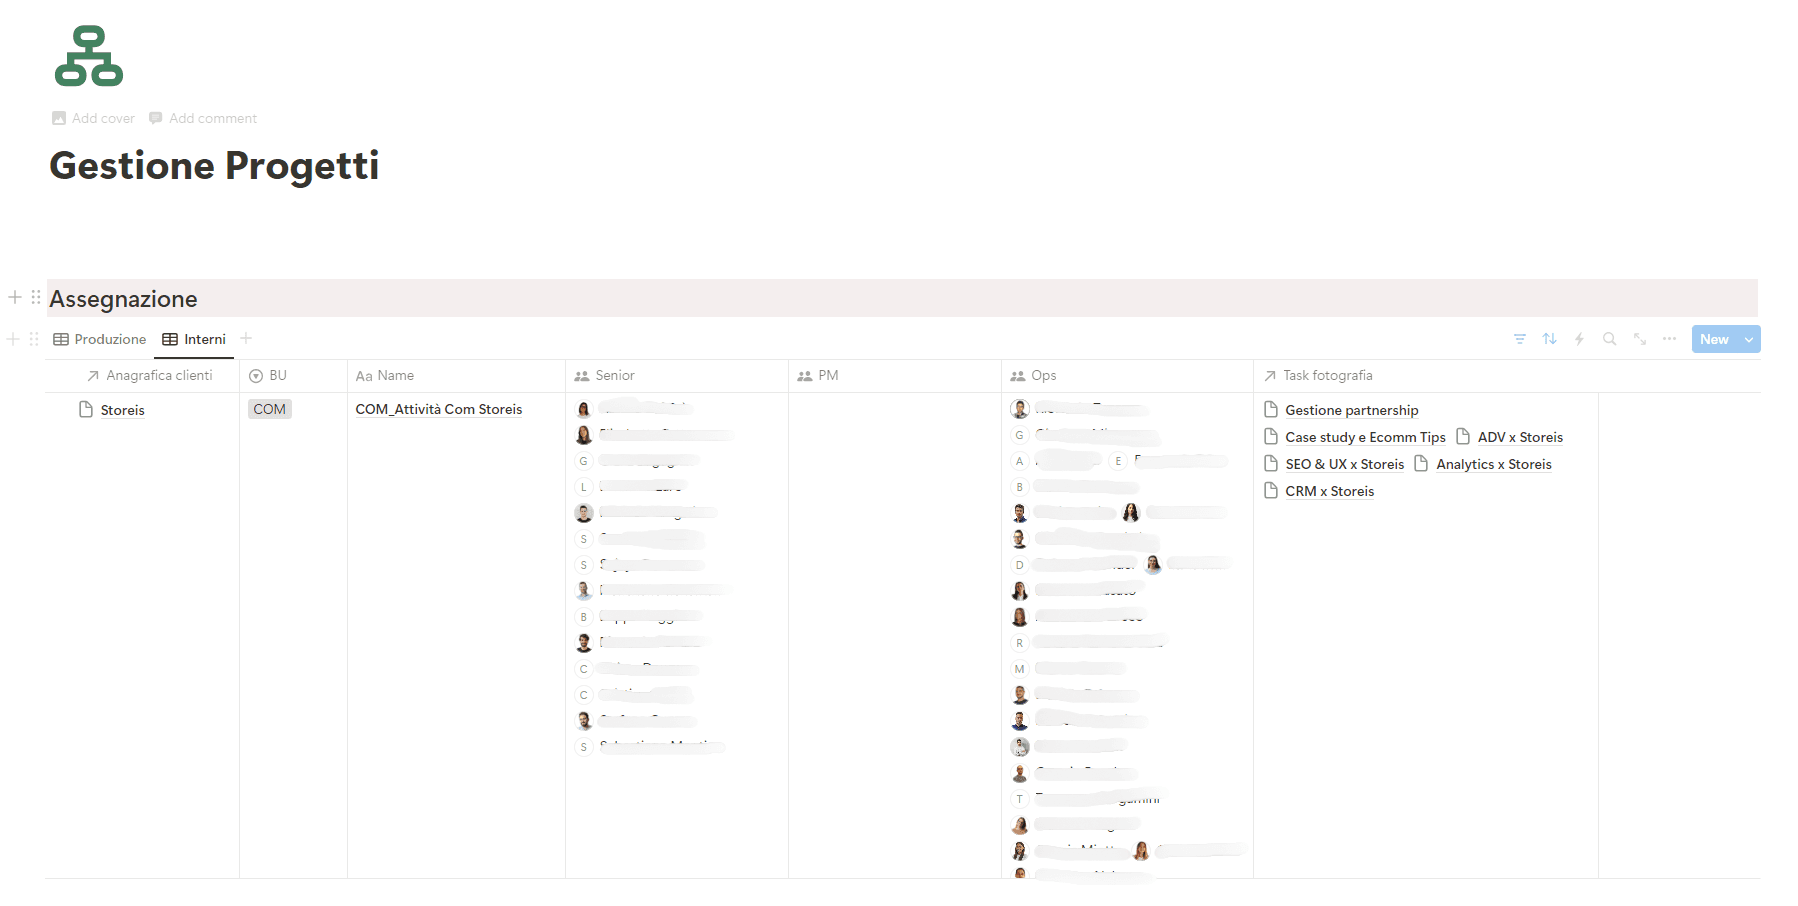Open the filter options for the Interni view

pyautogui.click(x=1519, y=339)
